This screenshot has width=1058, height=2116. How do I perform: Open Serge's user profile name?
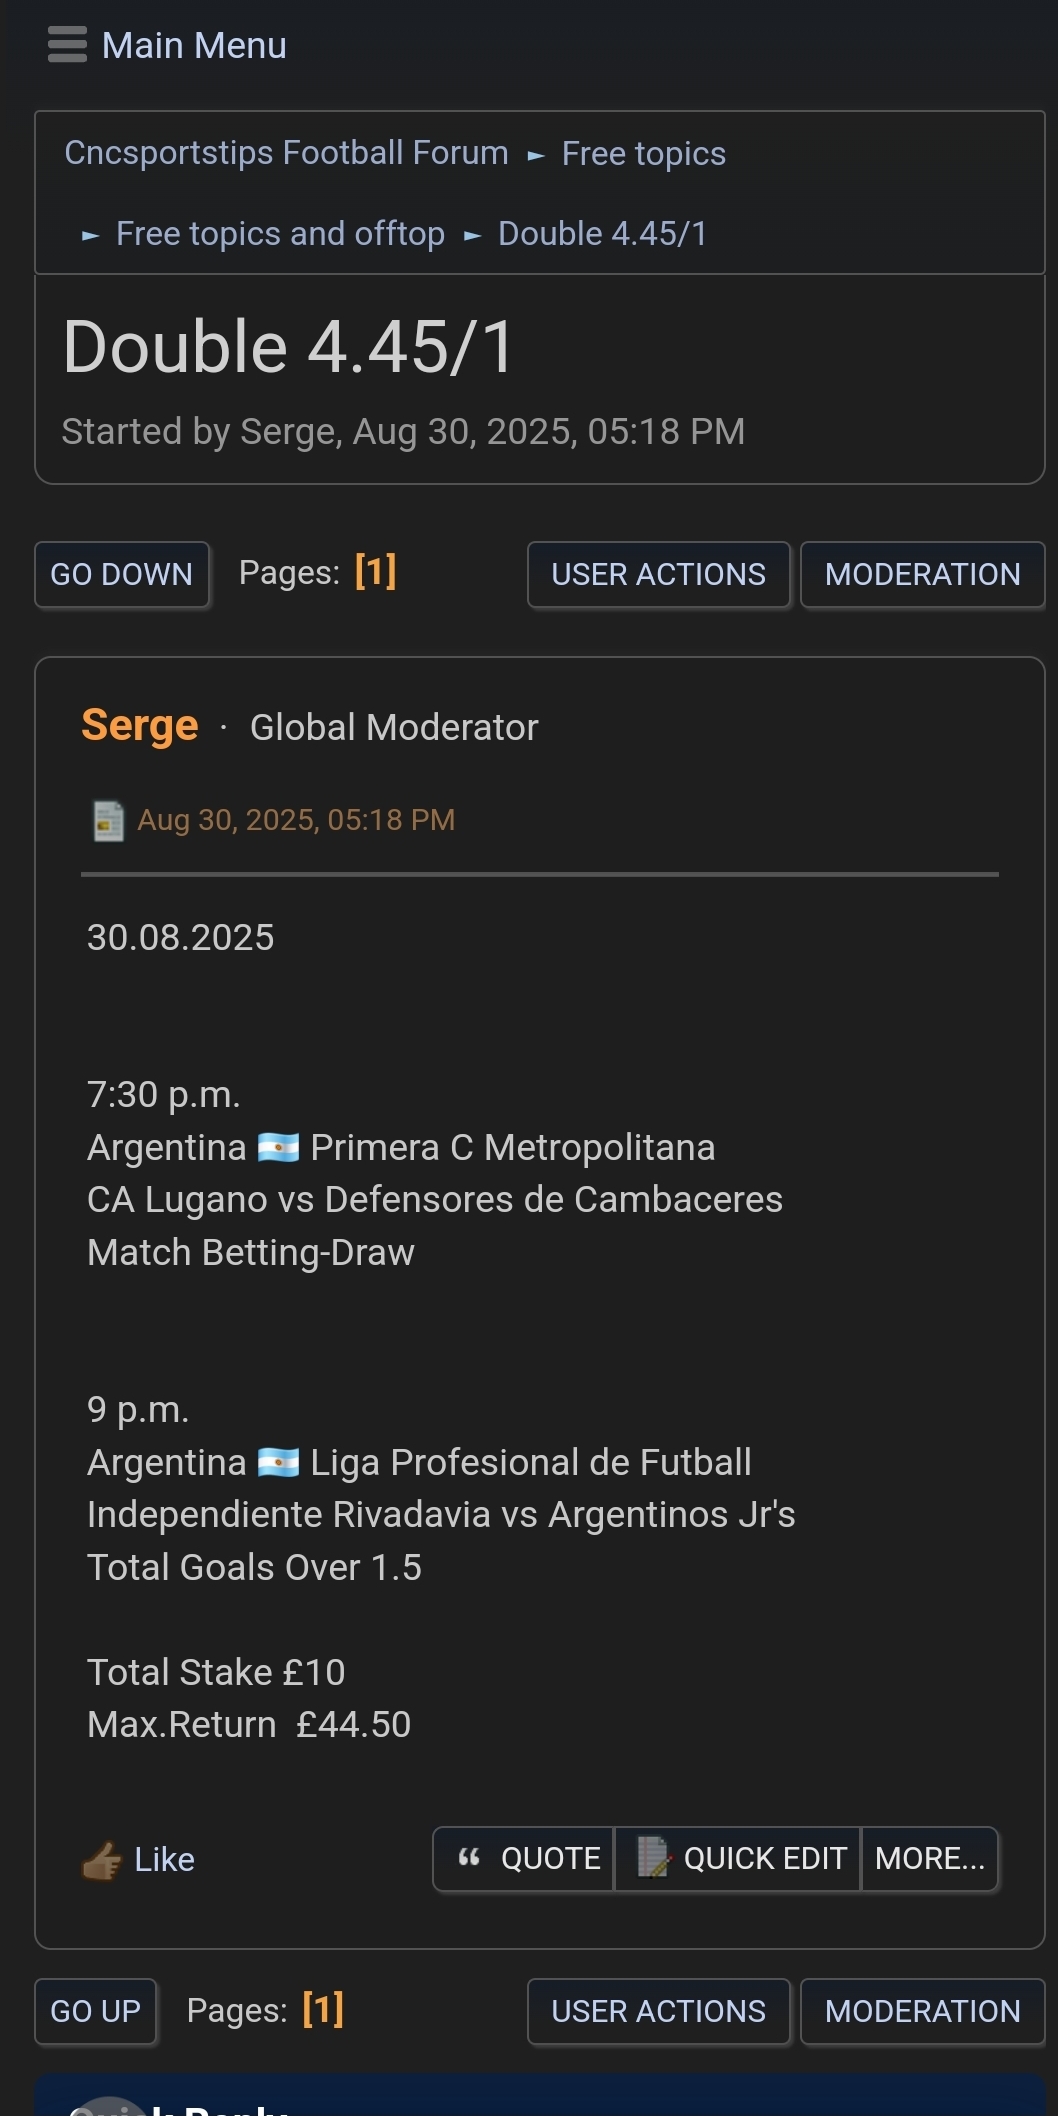pos(140,726)
